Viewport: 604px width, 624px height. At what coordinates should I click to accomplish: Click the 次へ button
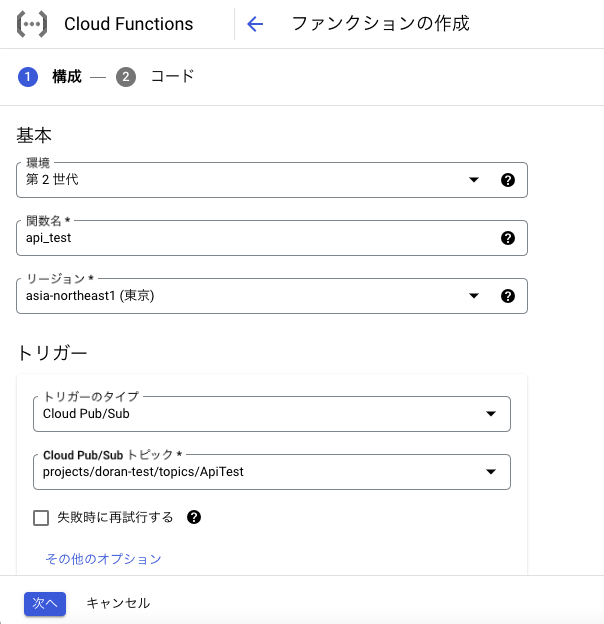[45, 604]
